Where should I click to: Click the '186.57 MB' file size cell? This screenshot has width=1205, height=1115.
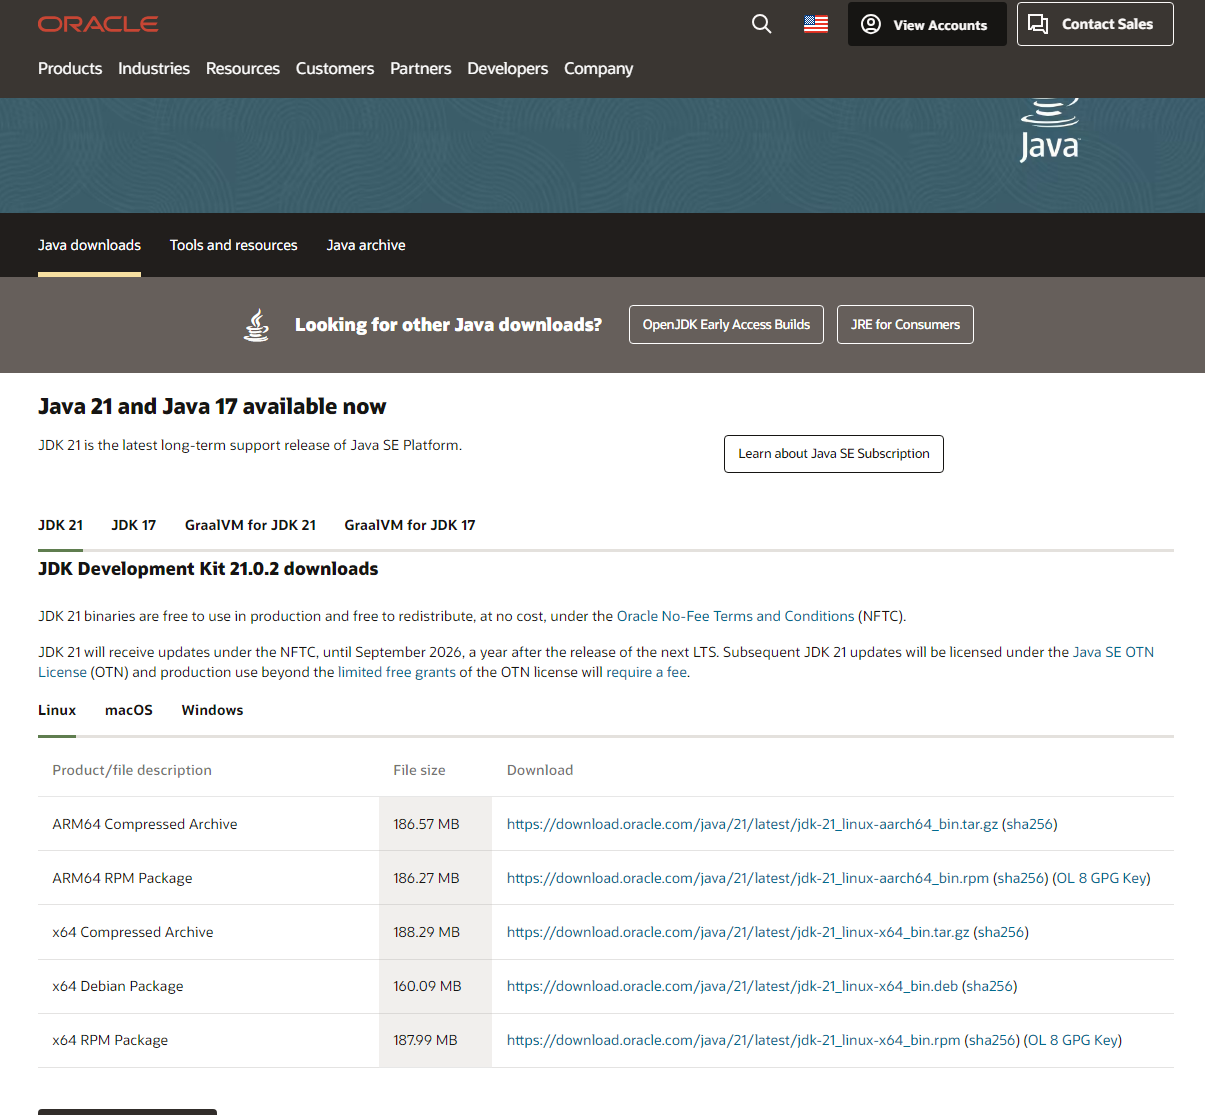[435, 824]
